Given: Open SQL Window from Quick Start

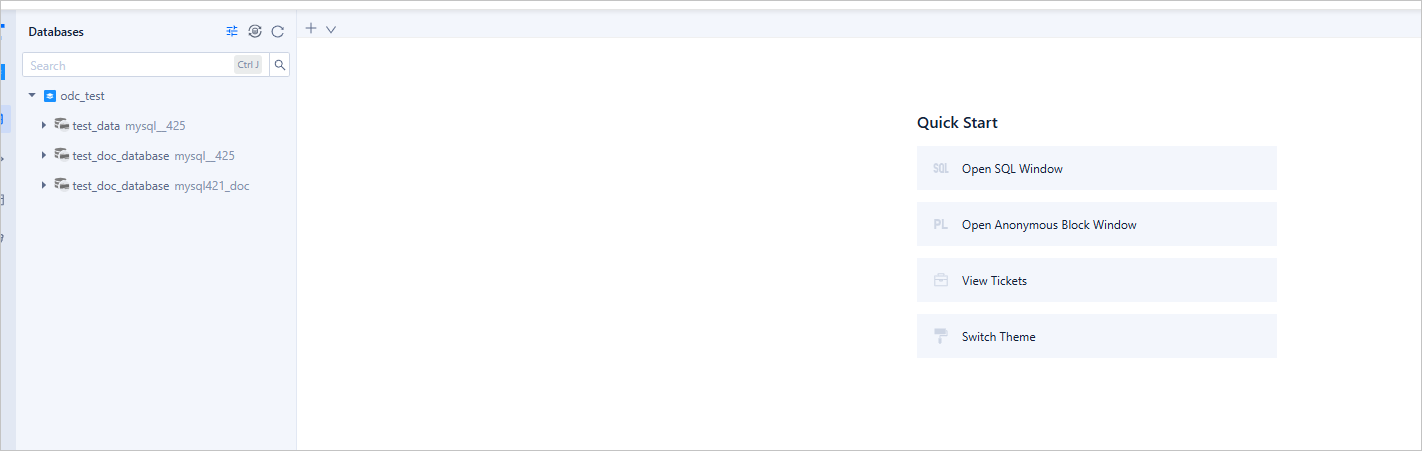Looking at the screenshot, I should (1012, 169).
